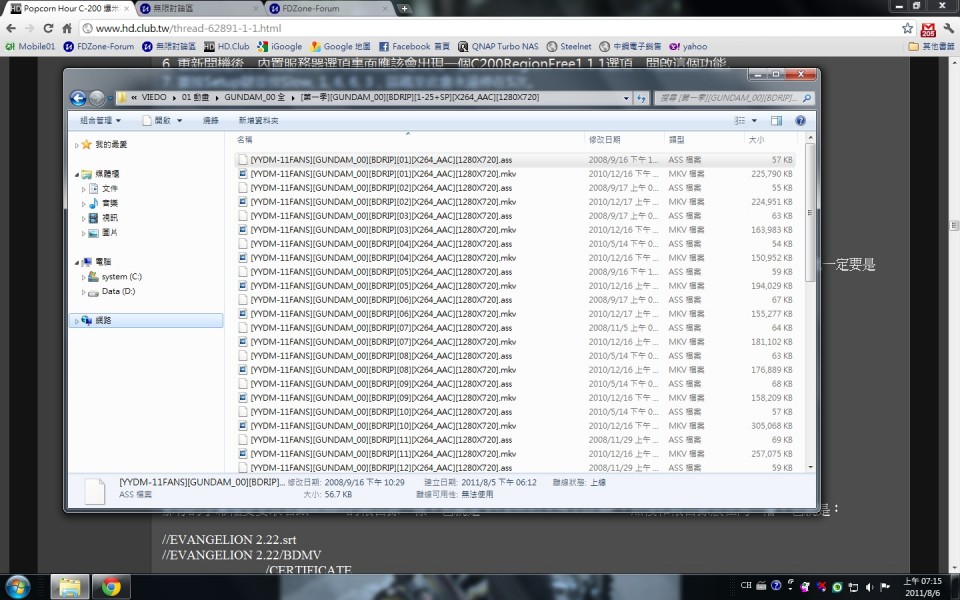The height and width of the screenshot is (600, 960).
Task: Expand 文件 library node
Action: click(x=84, y=189)
